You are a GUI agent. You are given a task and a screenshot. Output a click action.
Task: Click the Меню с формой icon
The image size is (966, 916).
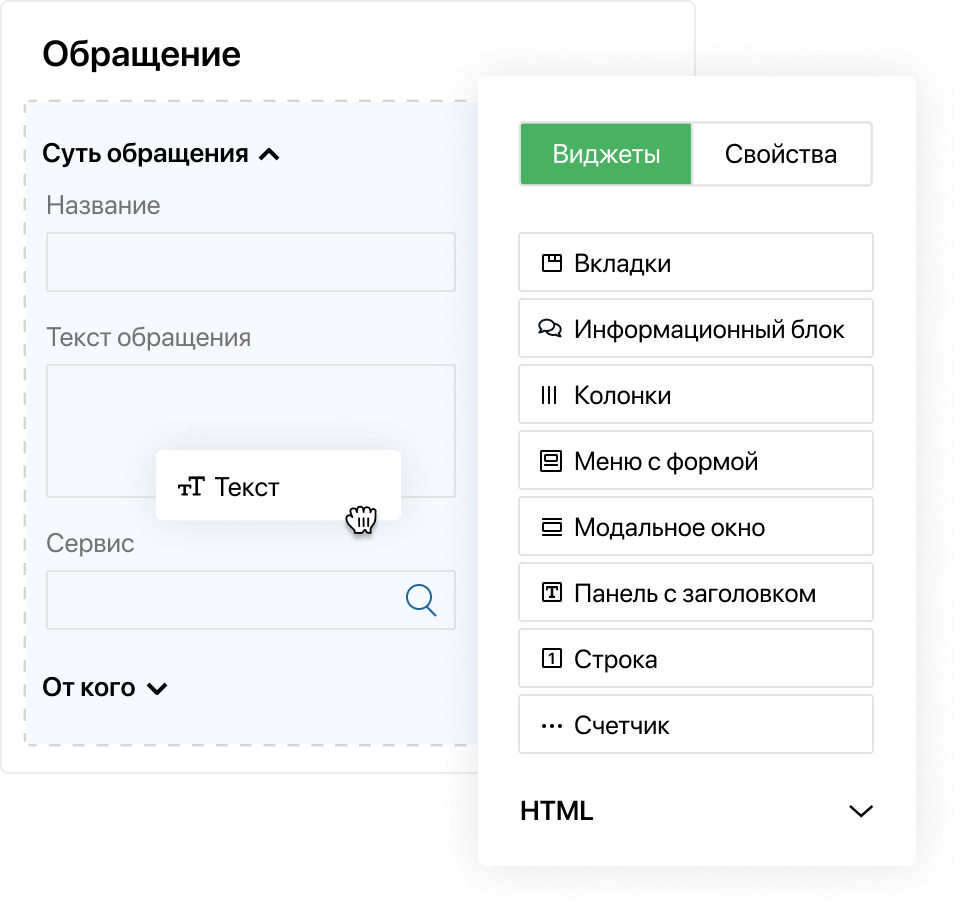coord(551,461)
